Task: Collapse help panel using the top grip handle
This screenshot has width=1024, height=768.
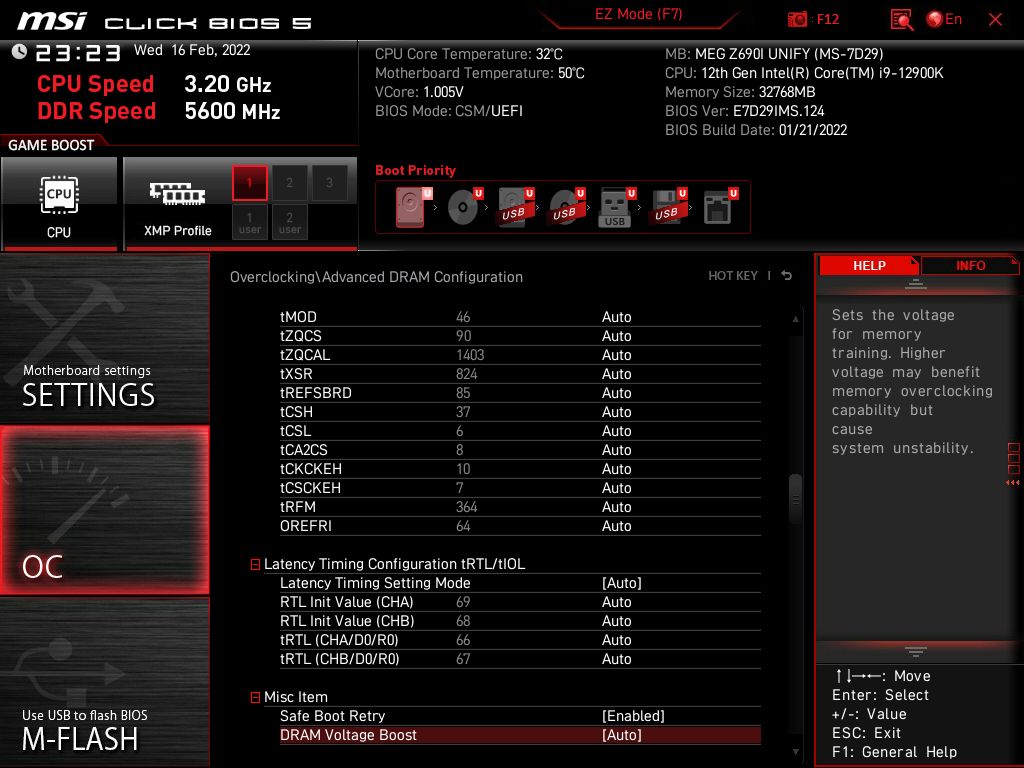Action: [x=916, y=284]
